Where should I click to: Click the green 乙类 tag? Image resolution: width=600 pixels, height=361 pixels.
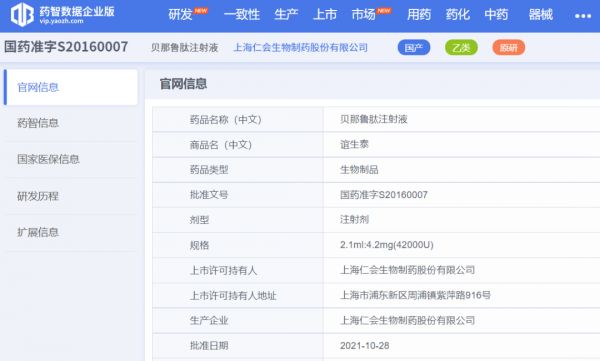pos(461,47)
